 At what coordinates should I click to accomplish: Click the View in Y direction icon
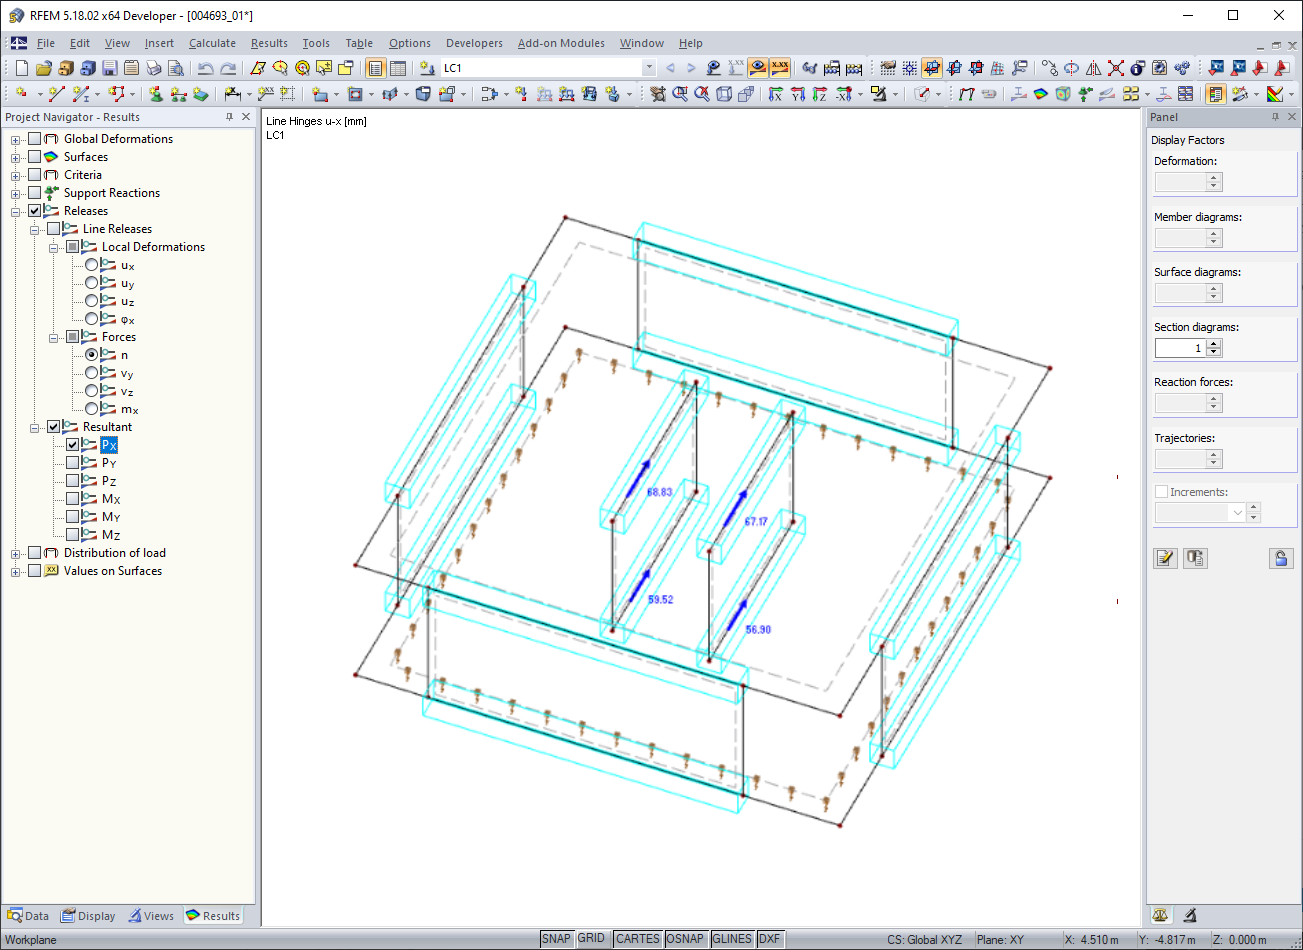point(797,94)
